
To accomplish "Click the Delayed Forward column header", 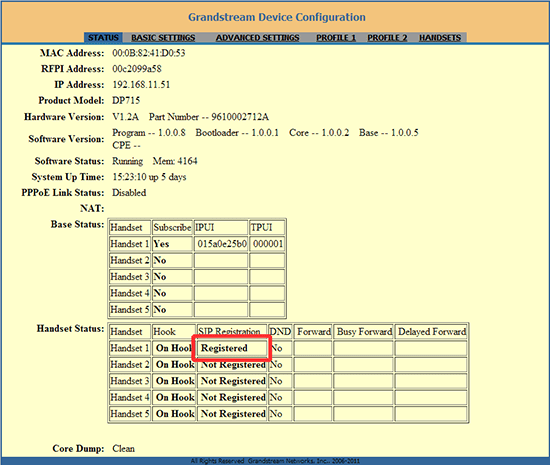I will click(432, 332).
